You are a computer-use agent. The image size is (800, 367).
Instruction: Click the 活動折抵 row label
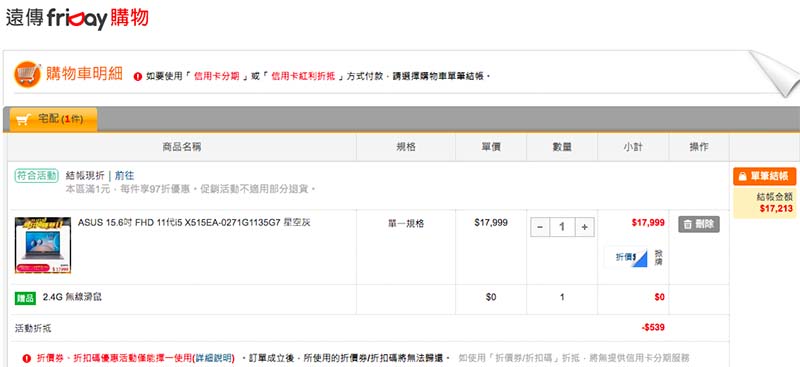click(33, 328)
